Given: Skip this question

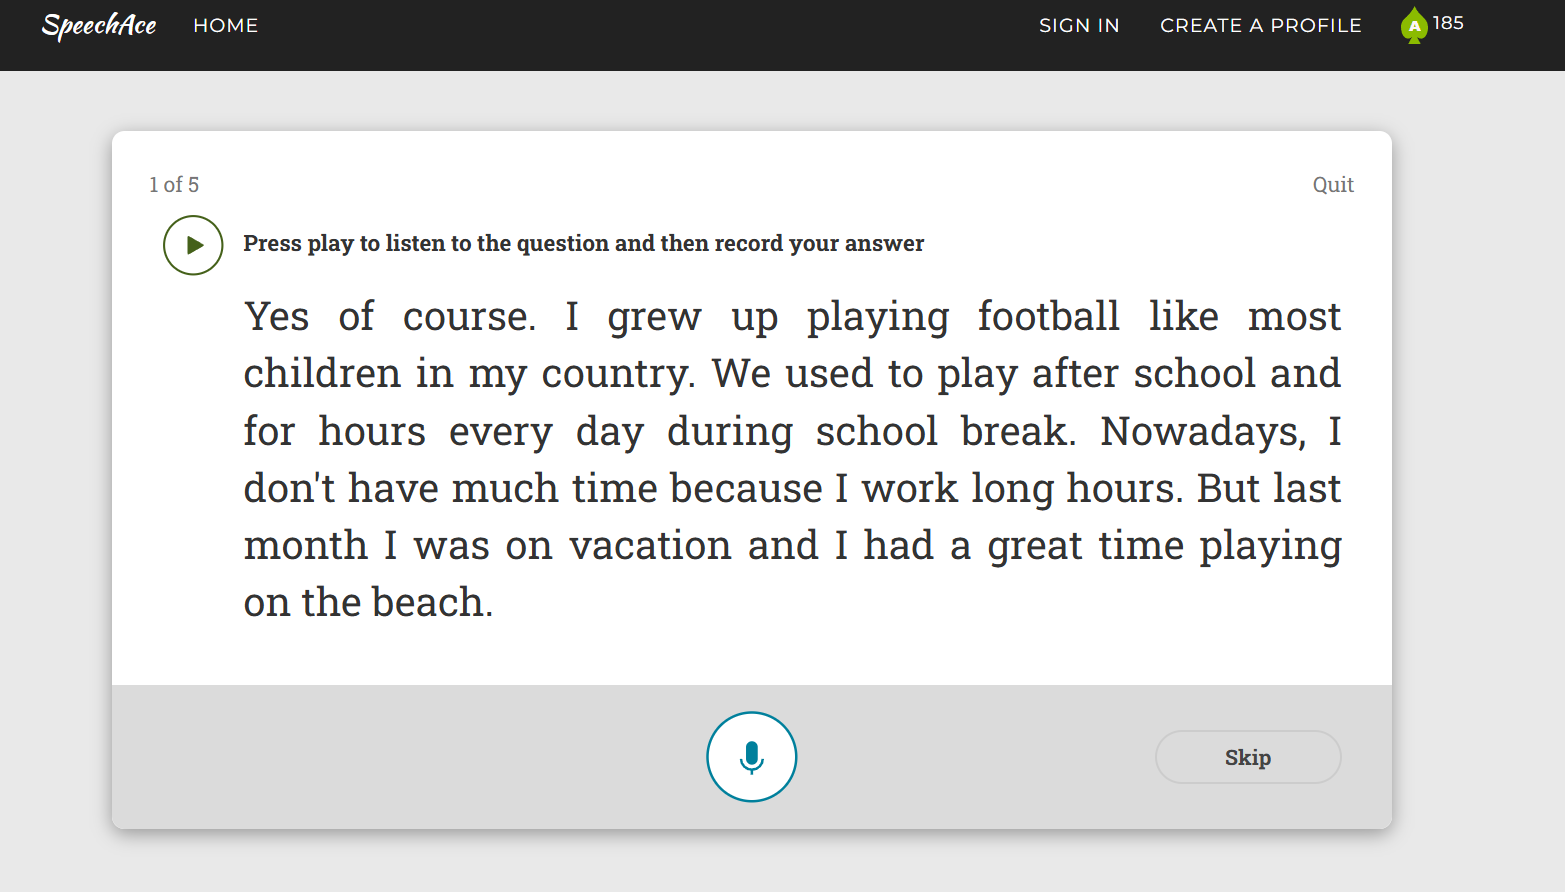Looking at the screenshot, I should pos(1247,758).
